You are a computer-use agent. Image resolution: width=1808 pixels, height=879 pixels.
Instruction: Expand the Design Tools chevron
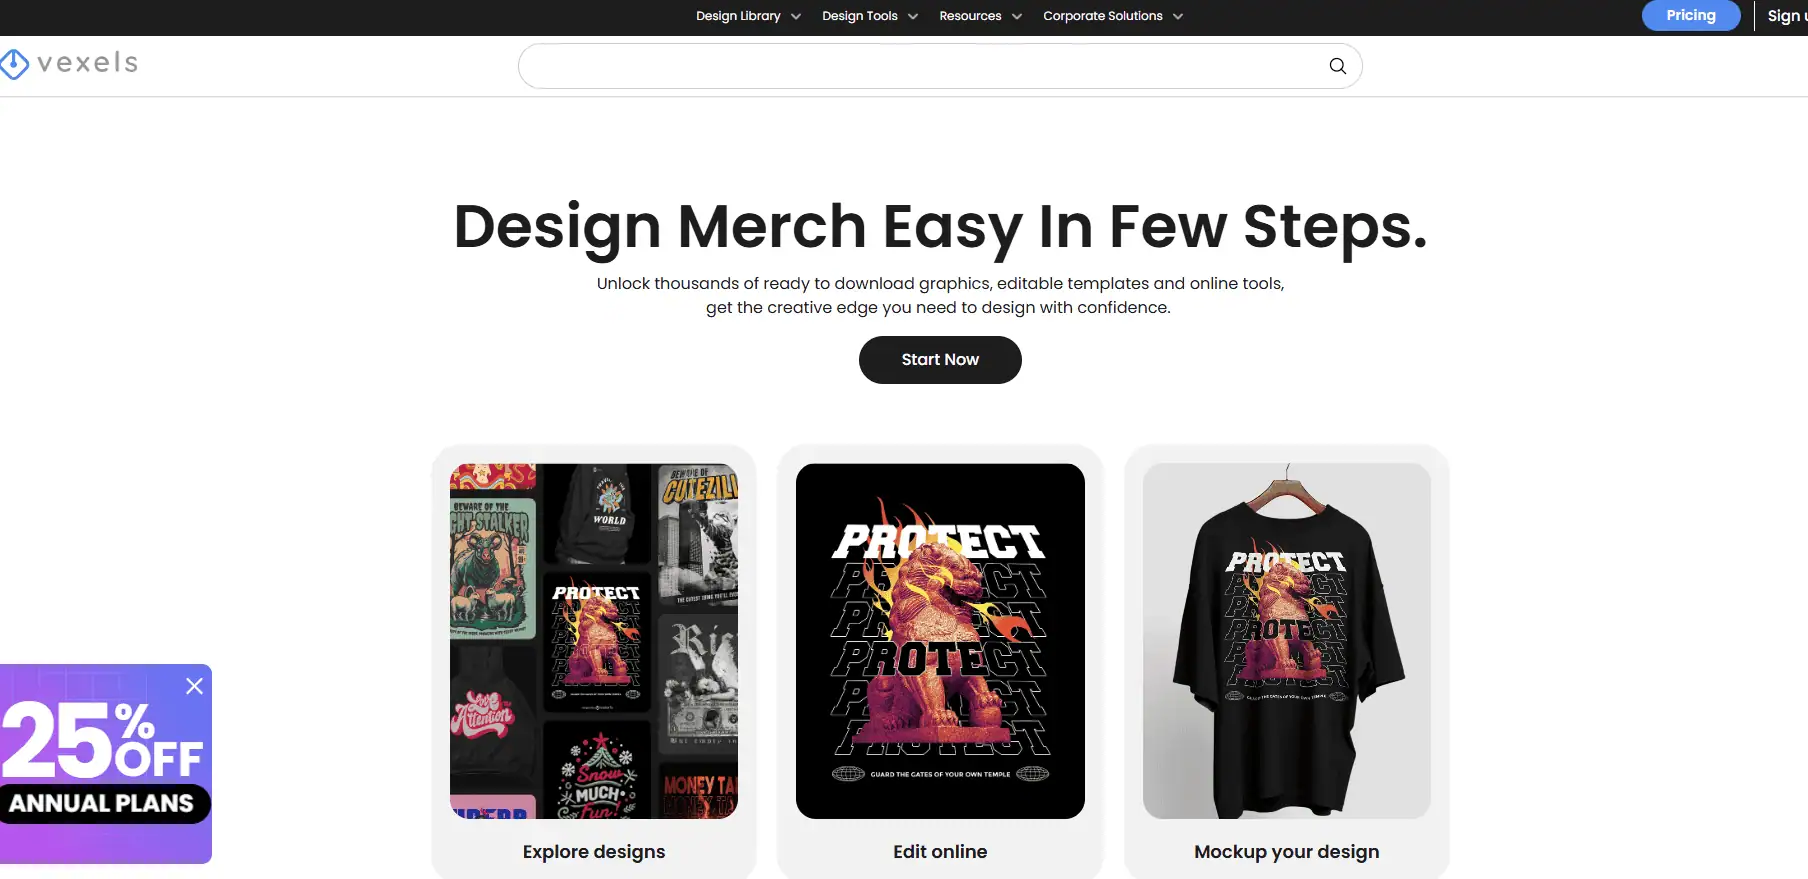[x=913, y=17]
